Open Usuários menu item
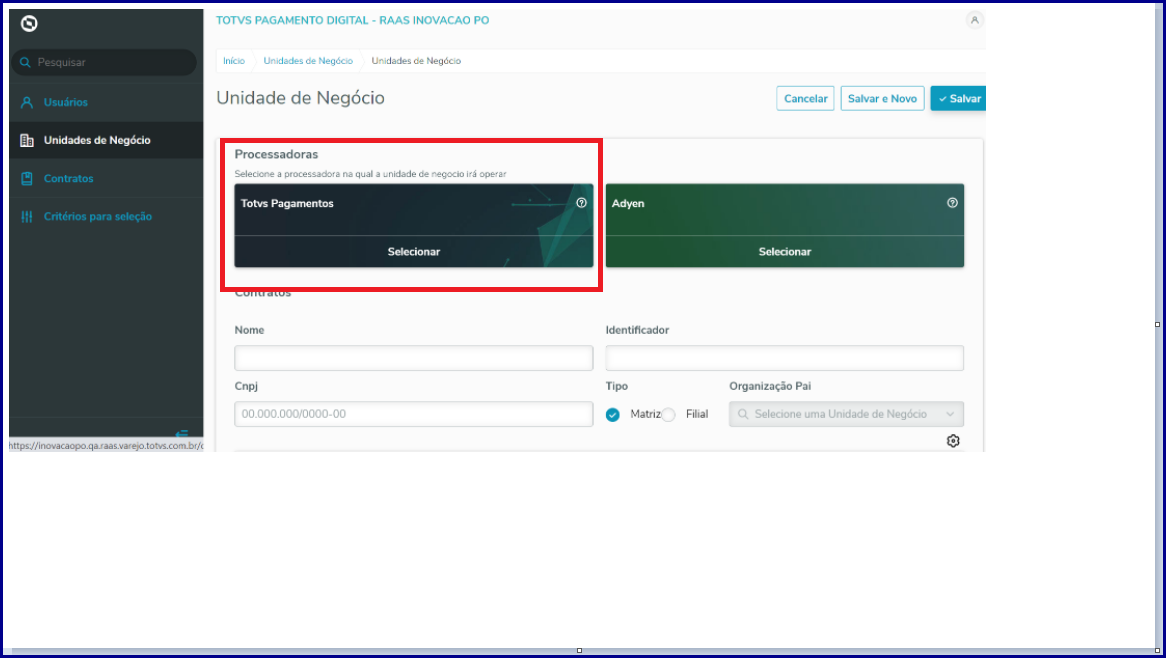The image size is (1166, 658). click(x=106, y=103)
